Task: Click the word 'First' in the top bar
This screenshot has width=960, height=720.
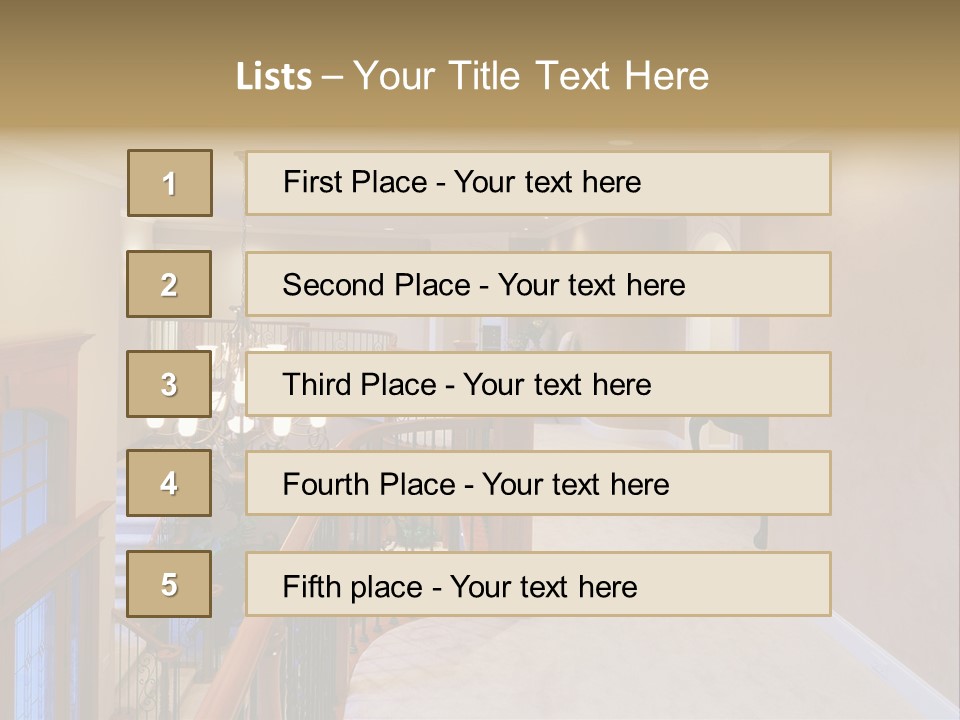Action: pyautogui.click(x=311, y=182)
